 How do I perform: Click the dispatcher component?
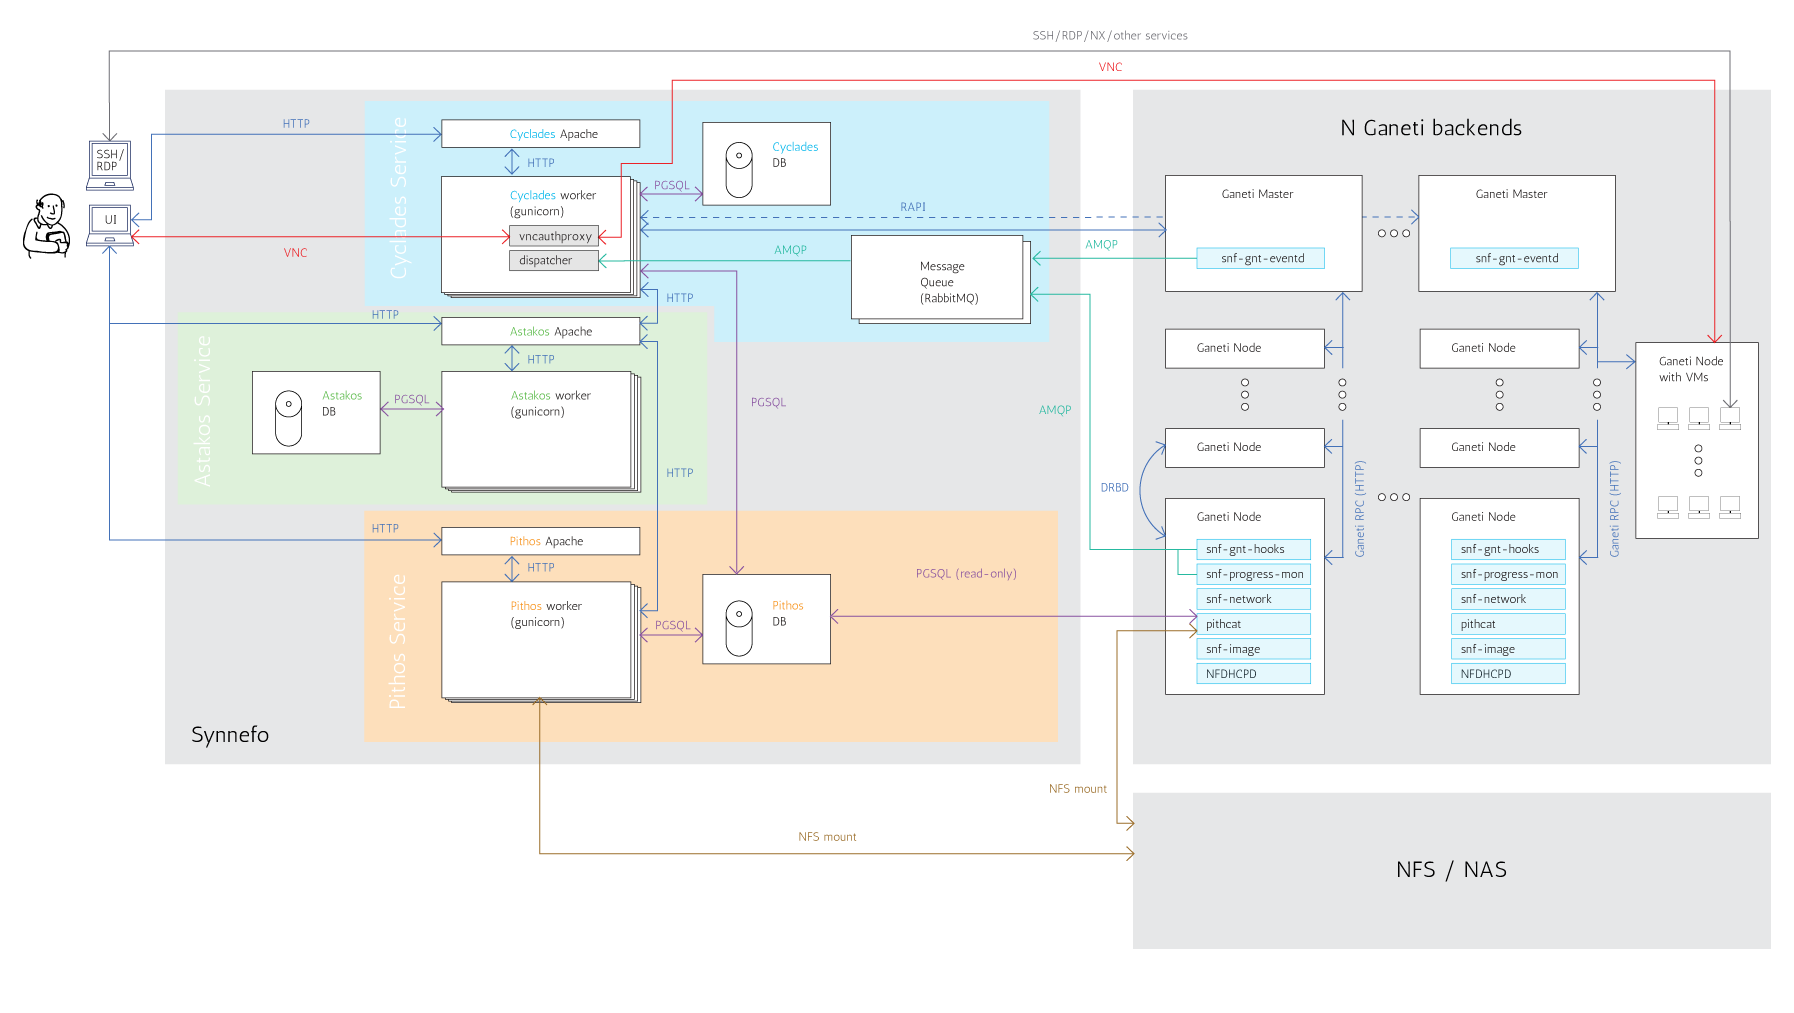pyautogui.click(x=554, y=260)
